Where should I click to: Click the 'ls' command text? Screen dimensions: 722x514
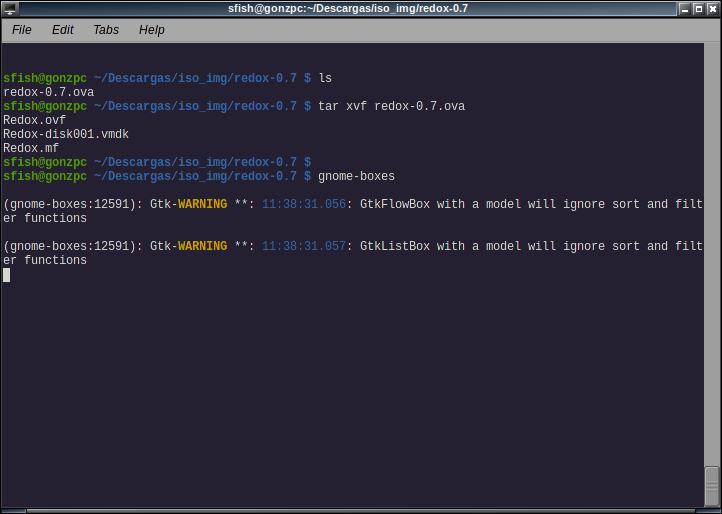pyautogui.click(x=325, y=78)
